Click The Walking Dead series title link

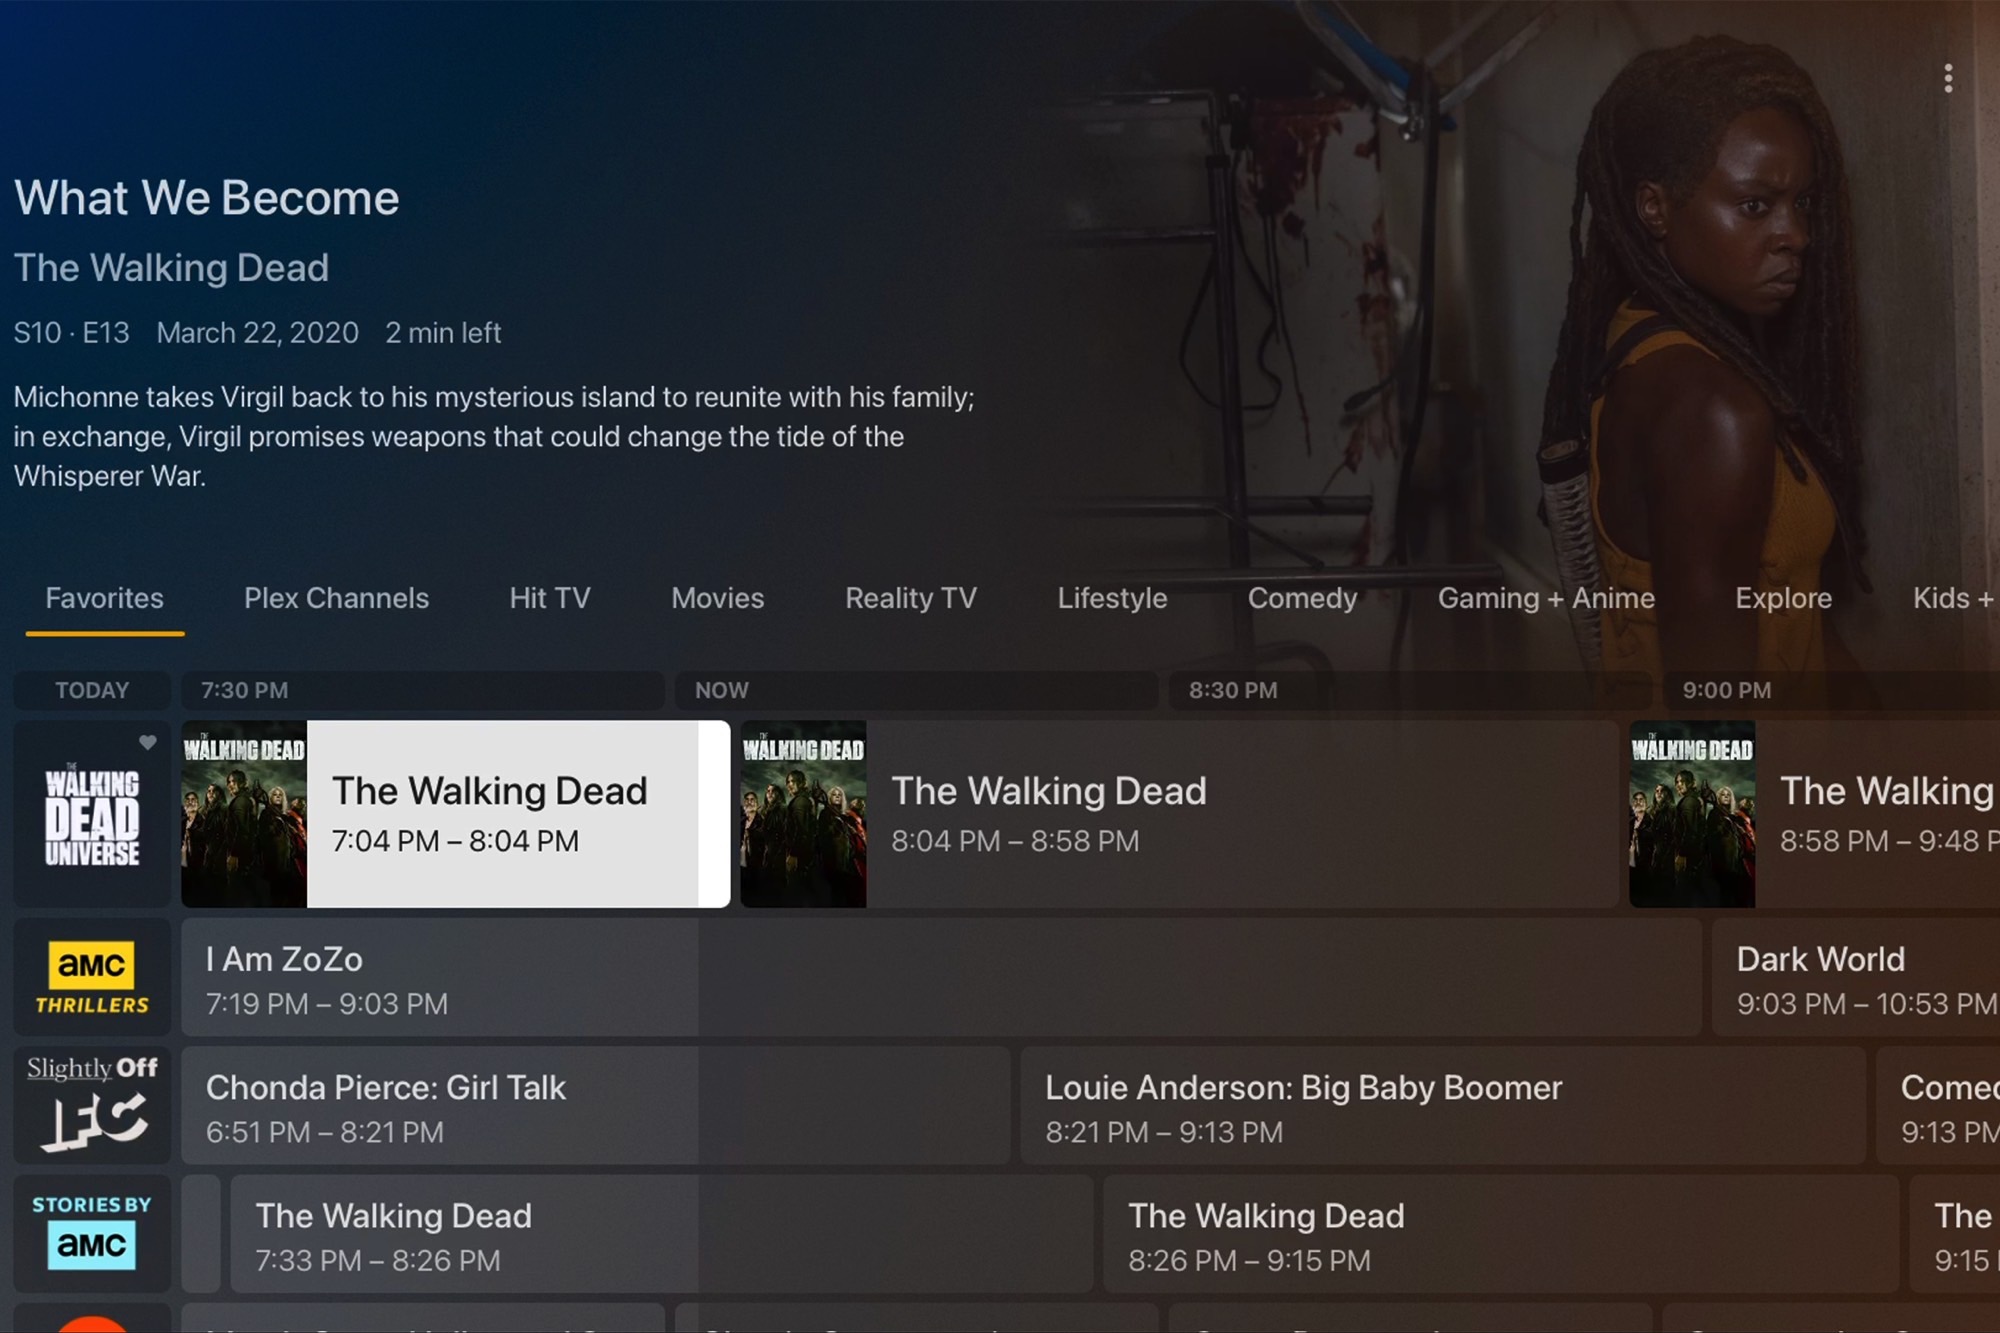pos(171,268)
